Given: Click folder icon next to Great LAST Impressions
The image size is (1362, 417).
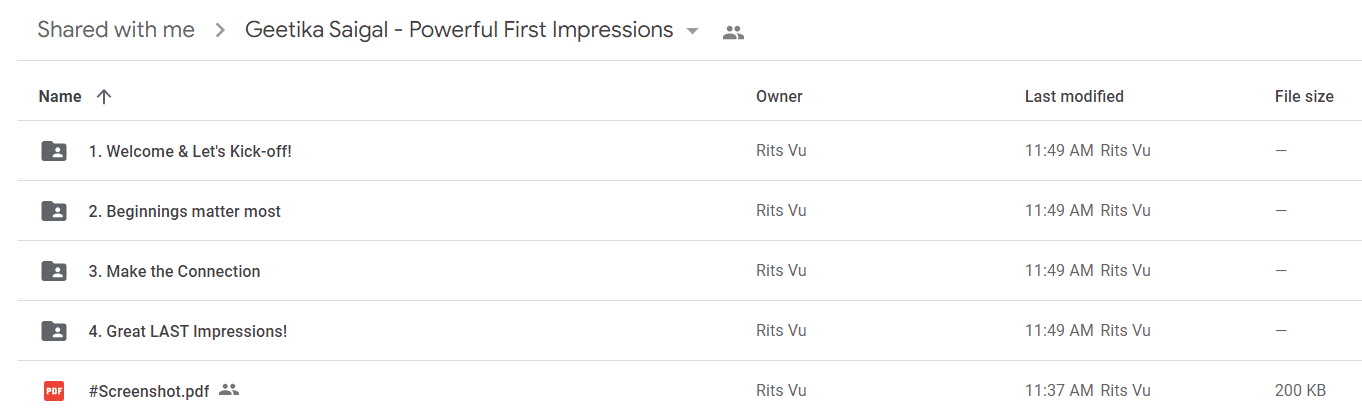Looking at the screenshot, I should pos(54,331).
